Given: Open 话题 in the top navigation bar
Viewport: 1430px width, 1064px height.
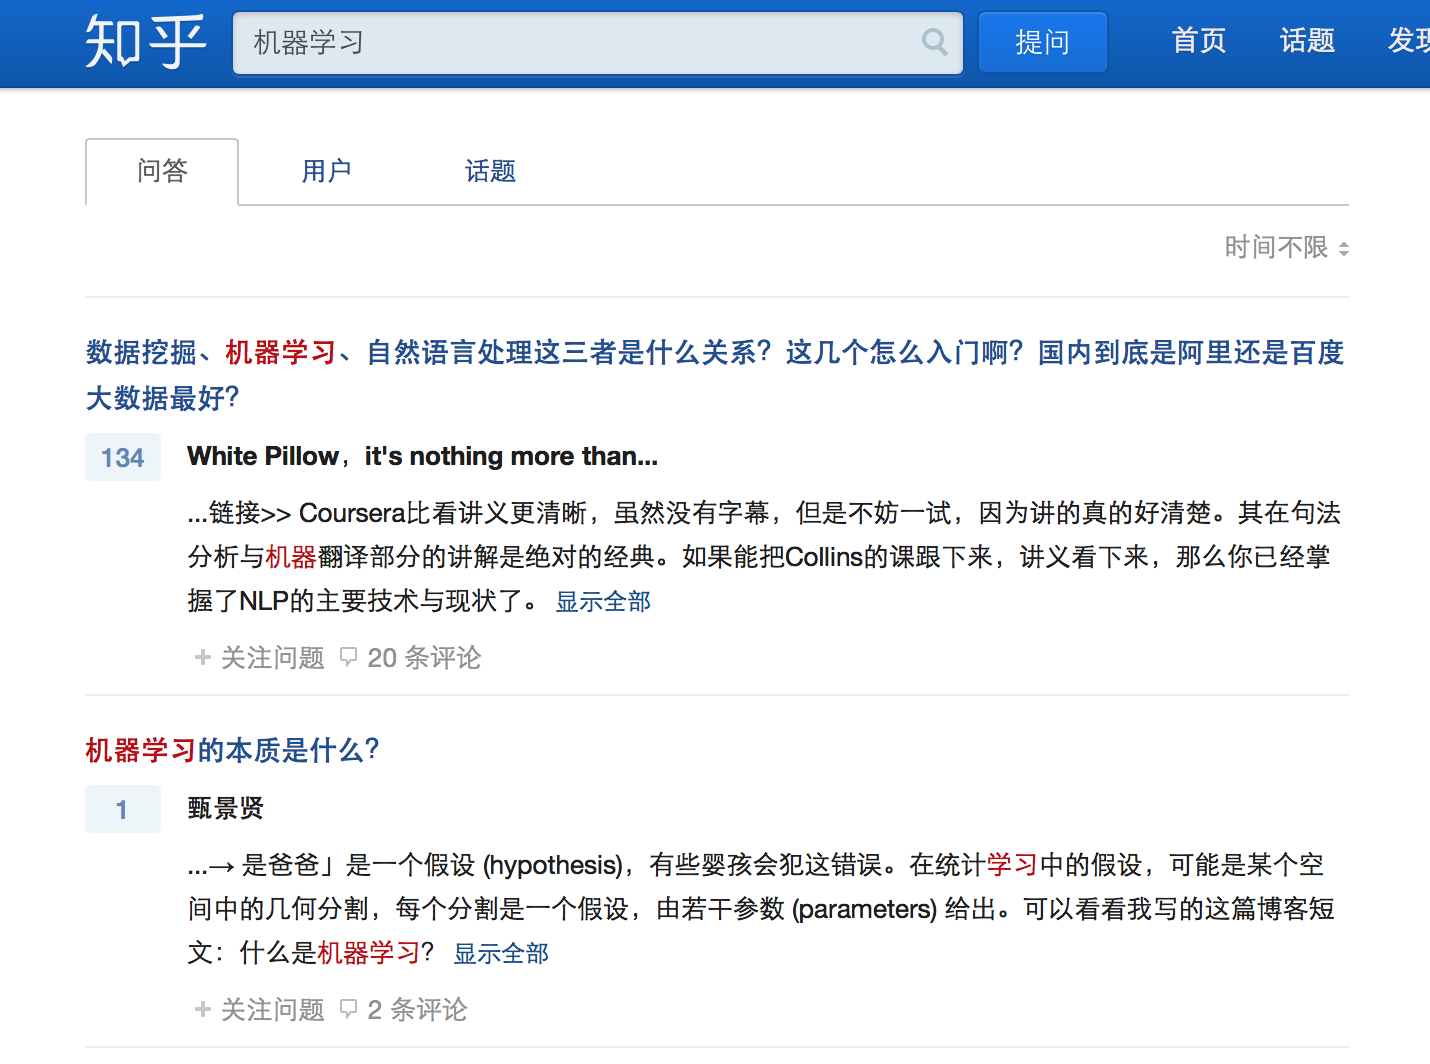Looking at the screenshot, I should (1307, 41).
